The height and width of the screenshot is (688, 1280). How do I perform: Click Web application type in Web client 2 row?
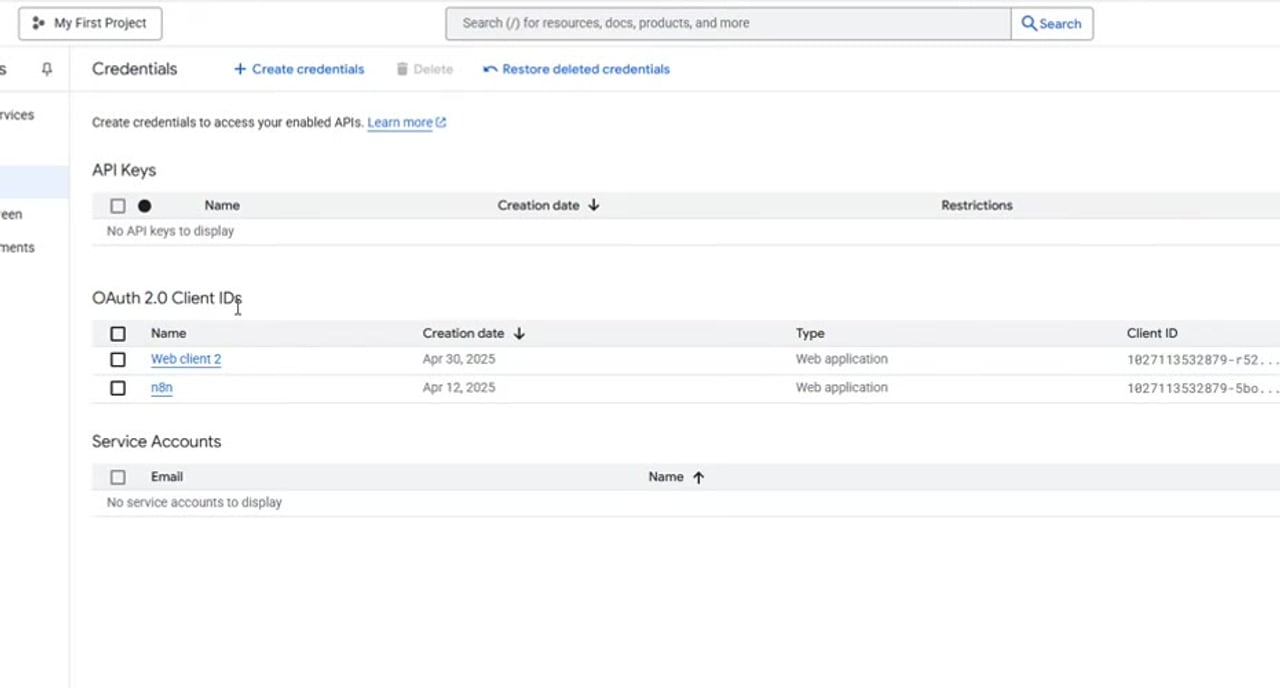tap(842, 359)
